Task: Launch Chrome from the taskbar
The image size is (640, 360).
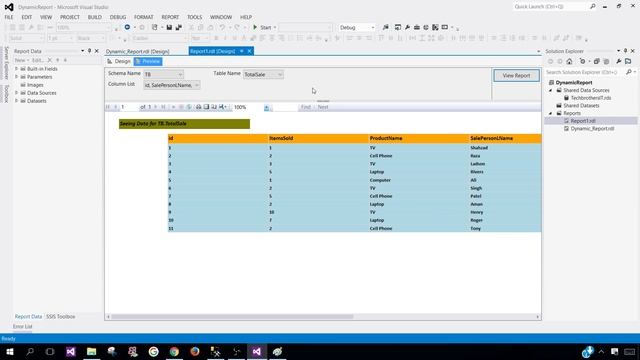Action: (x=174, y=351)
